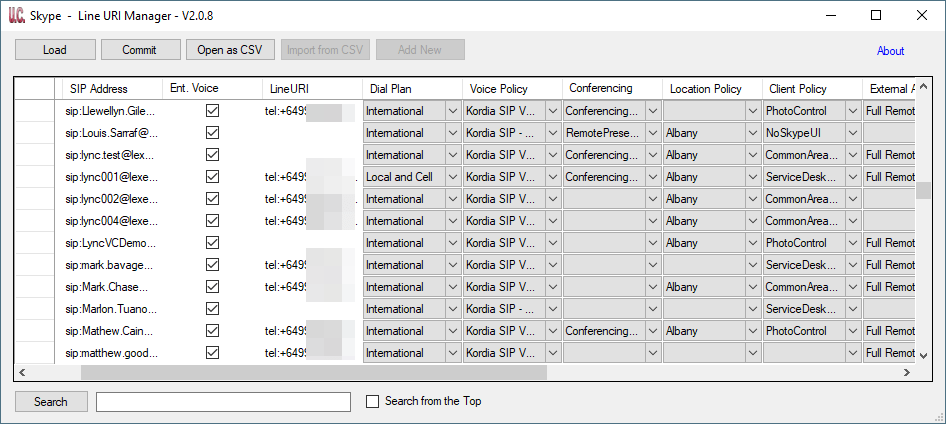
Task: Open the About link
Action: click(890, 51)
